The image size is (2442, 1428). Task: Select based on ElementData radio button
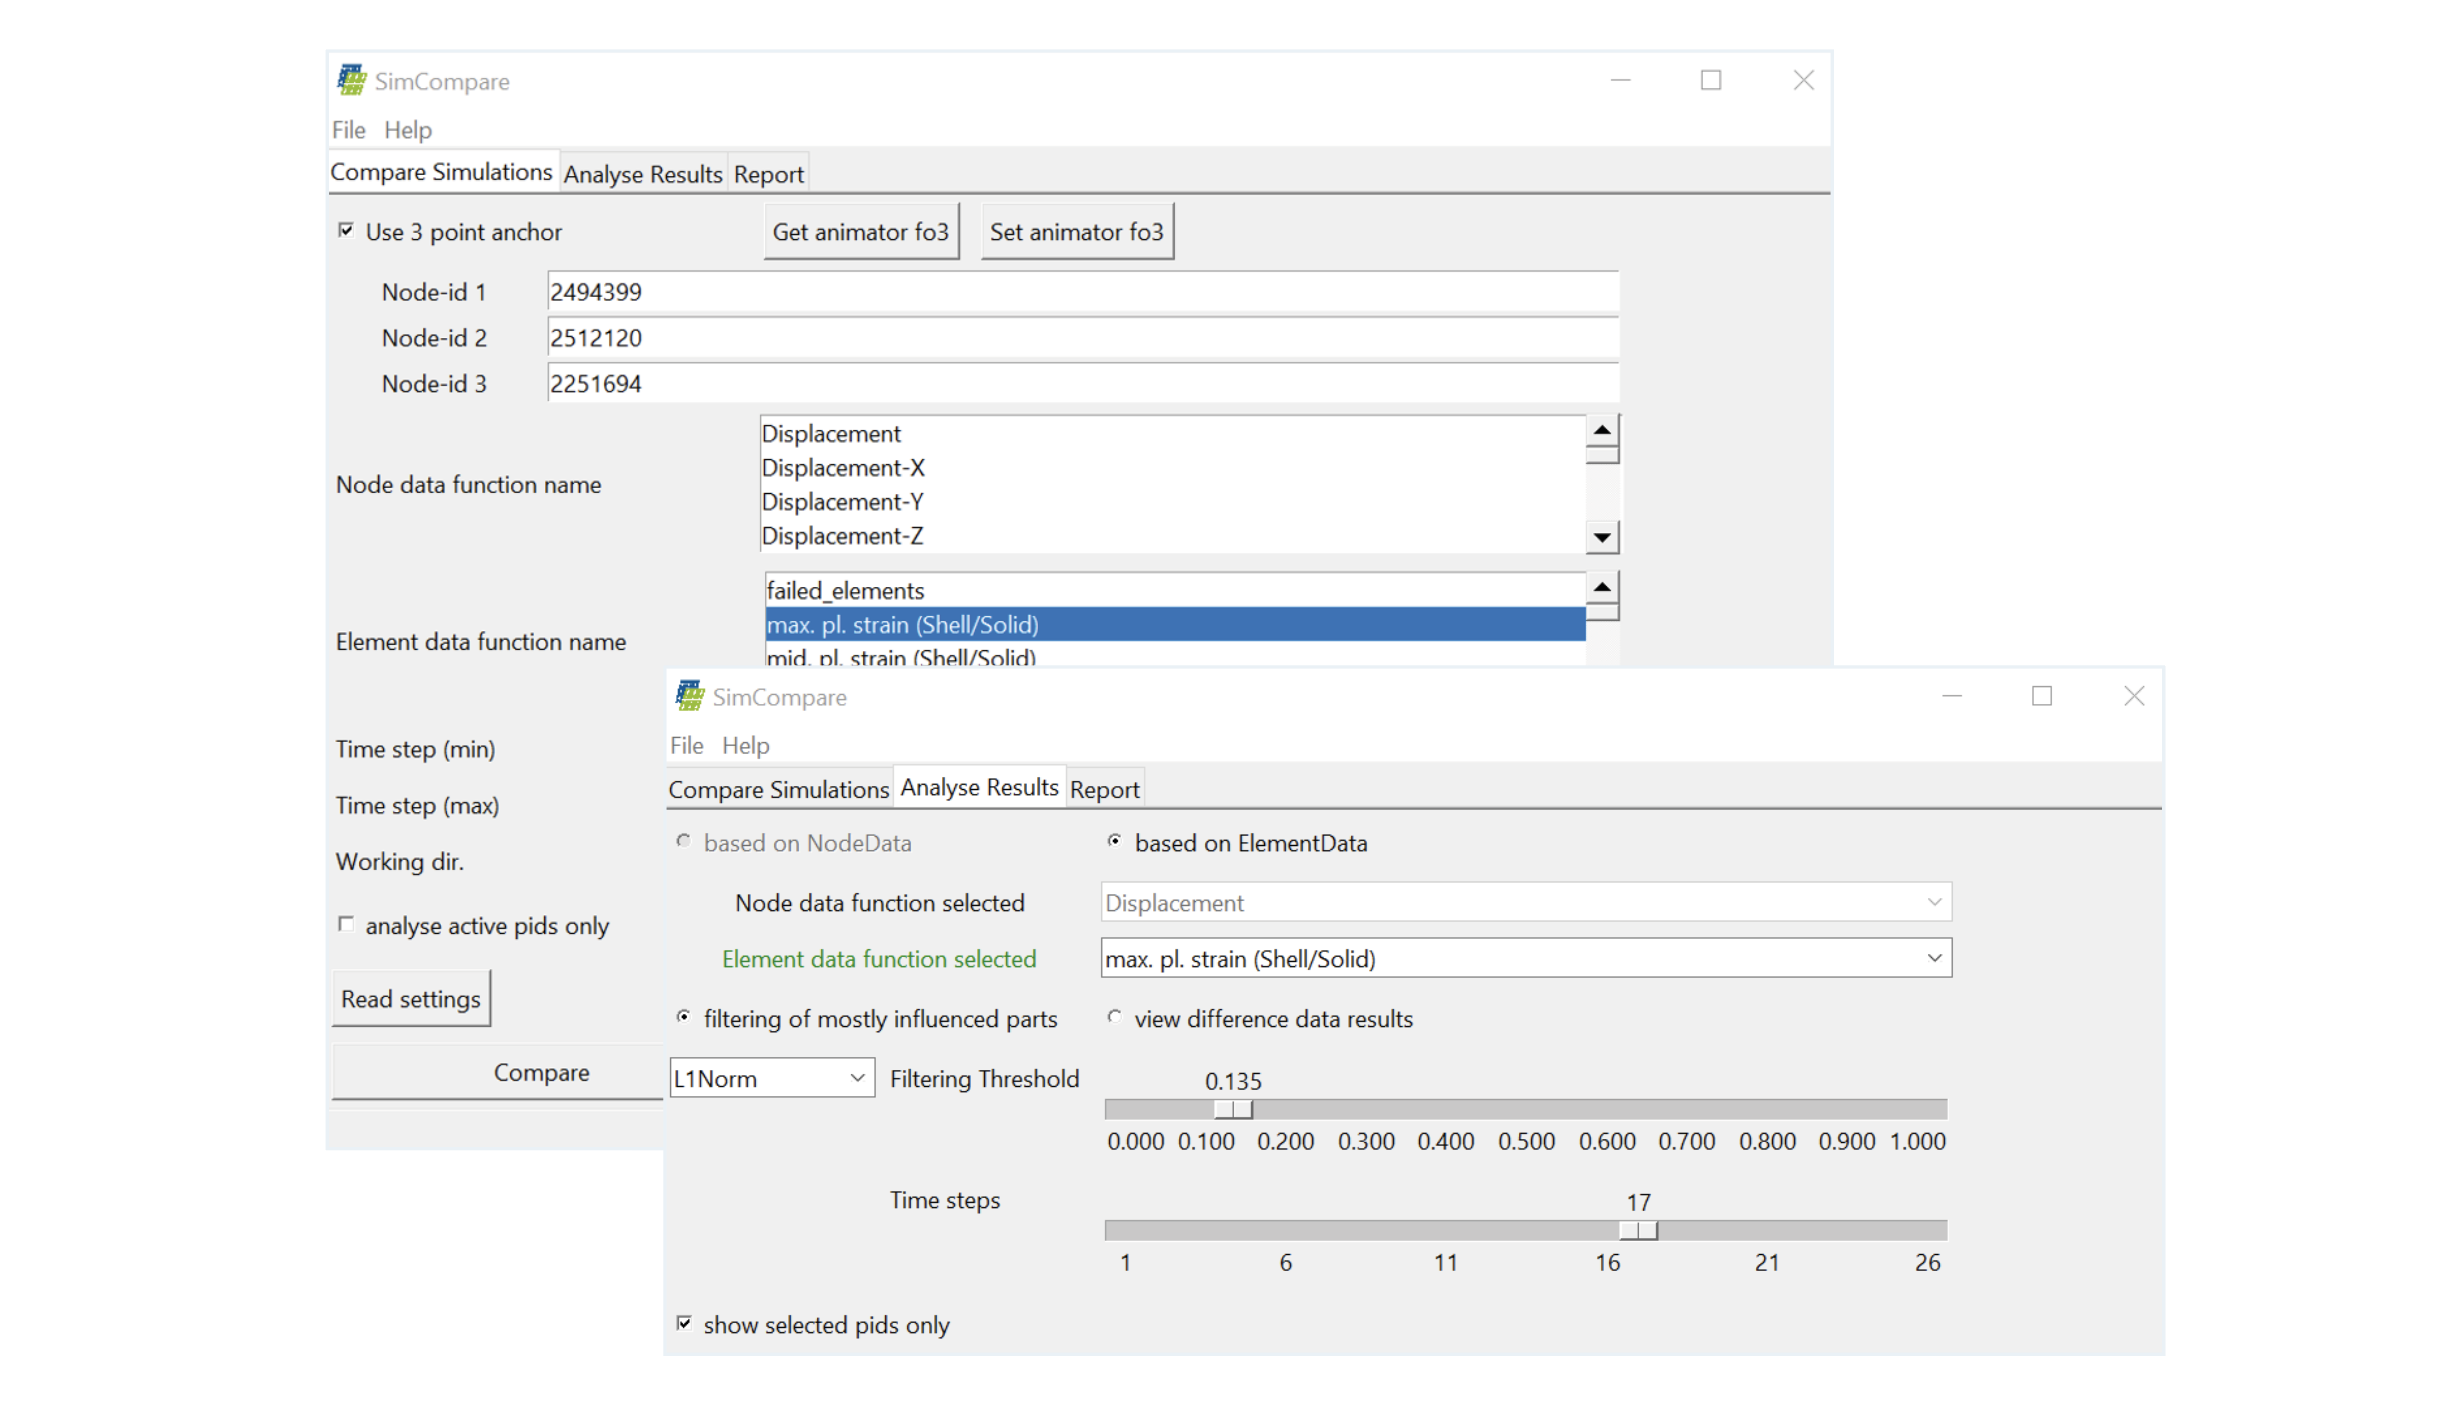(x=1114, y=841)
